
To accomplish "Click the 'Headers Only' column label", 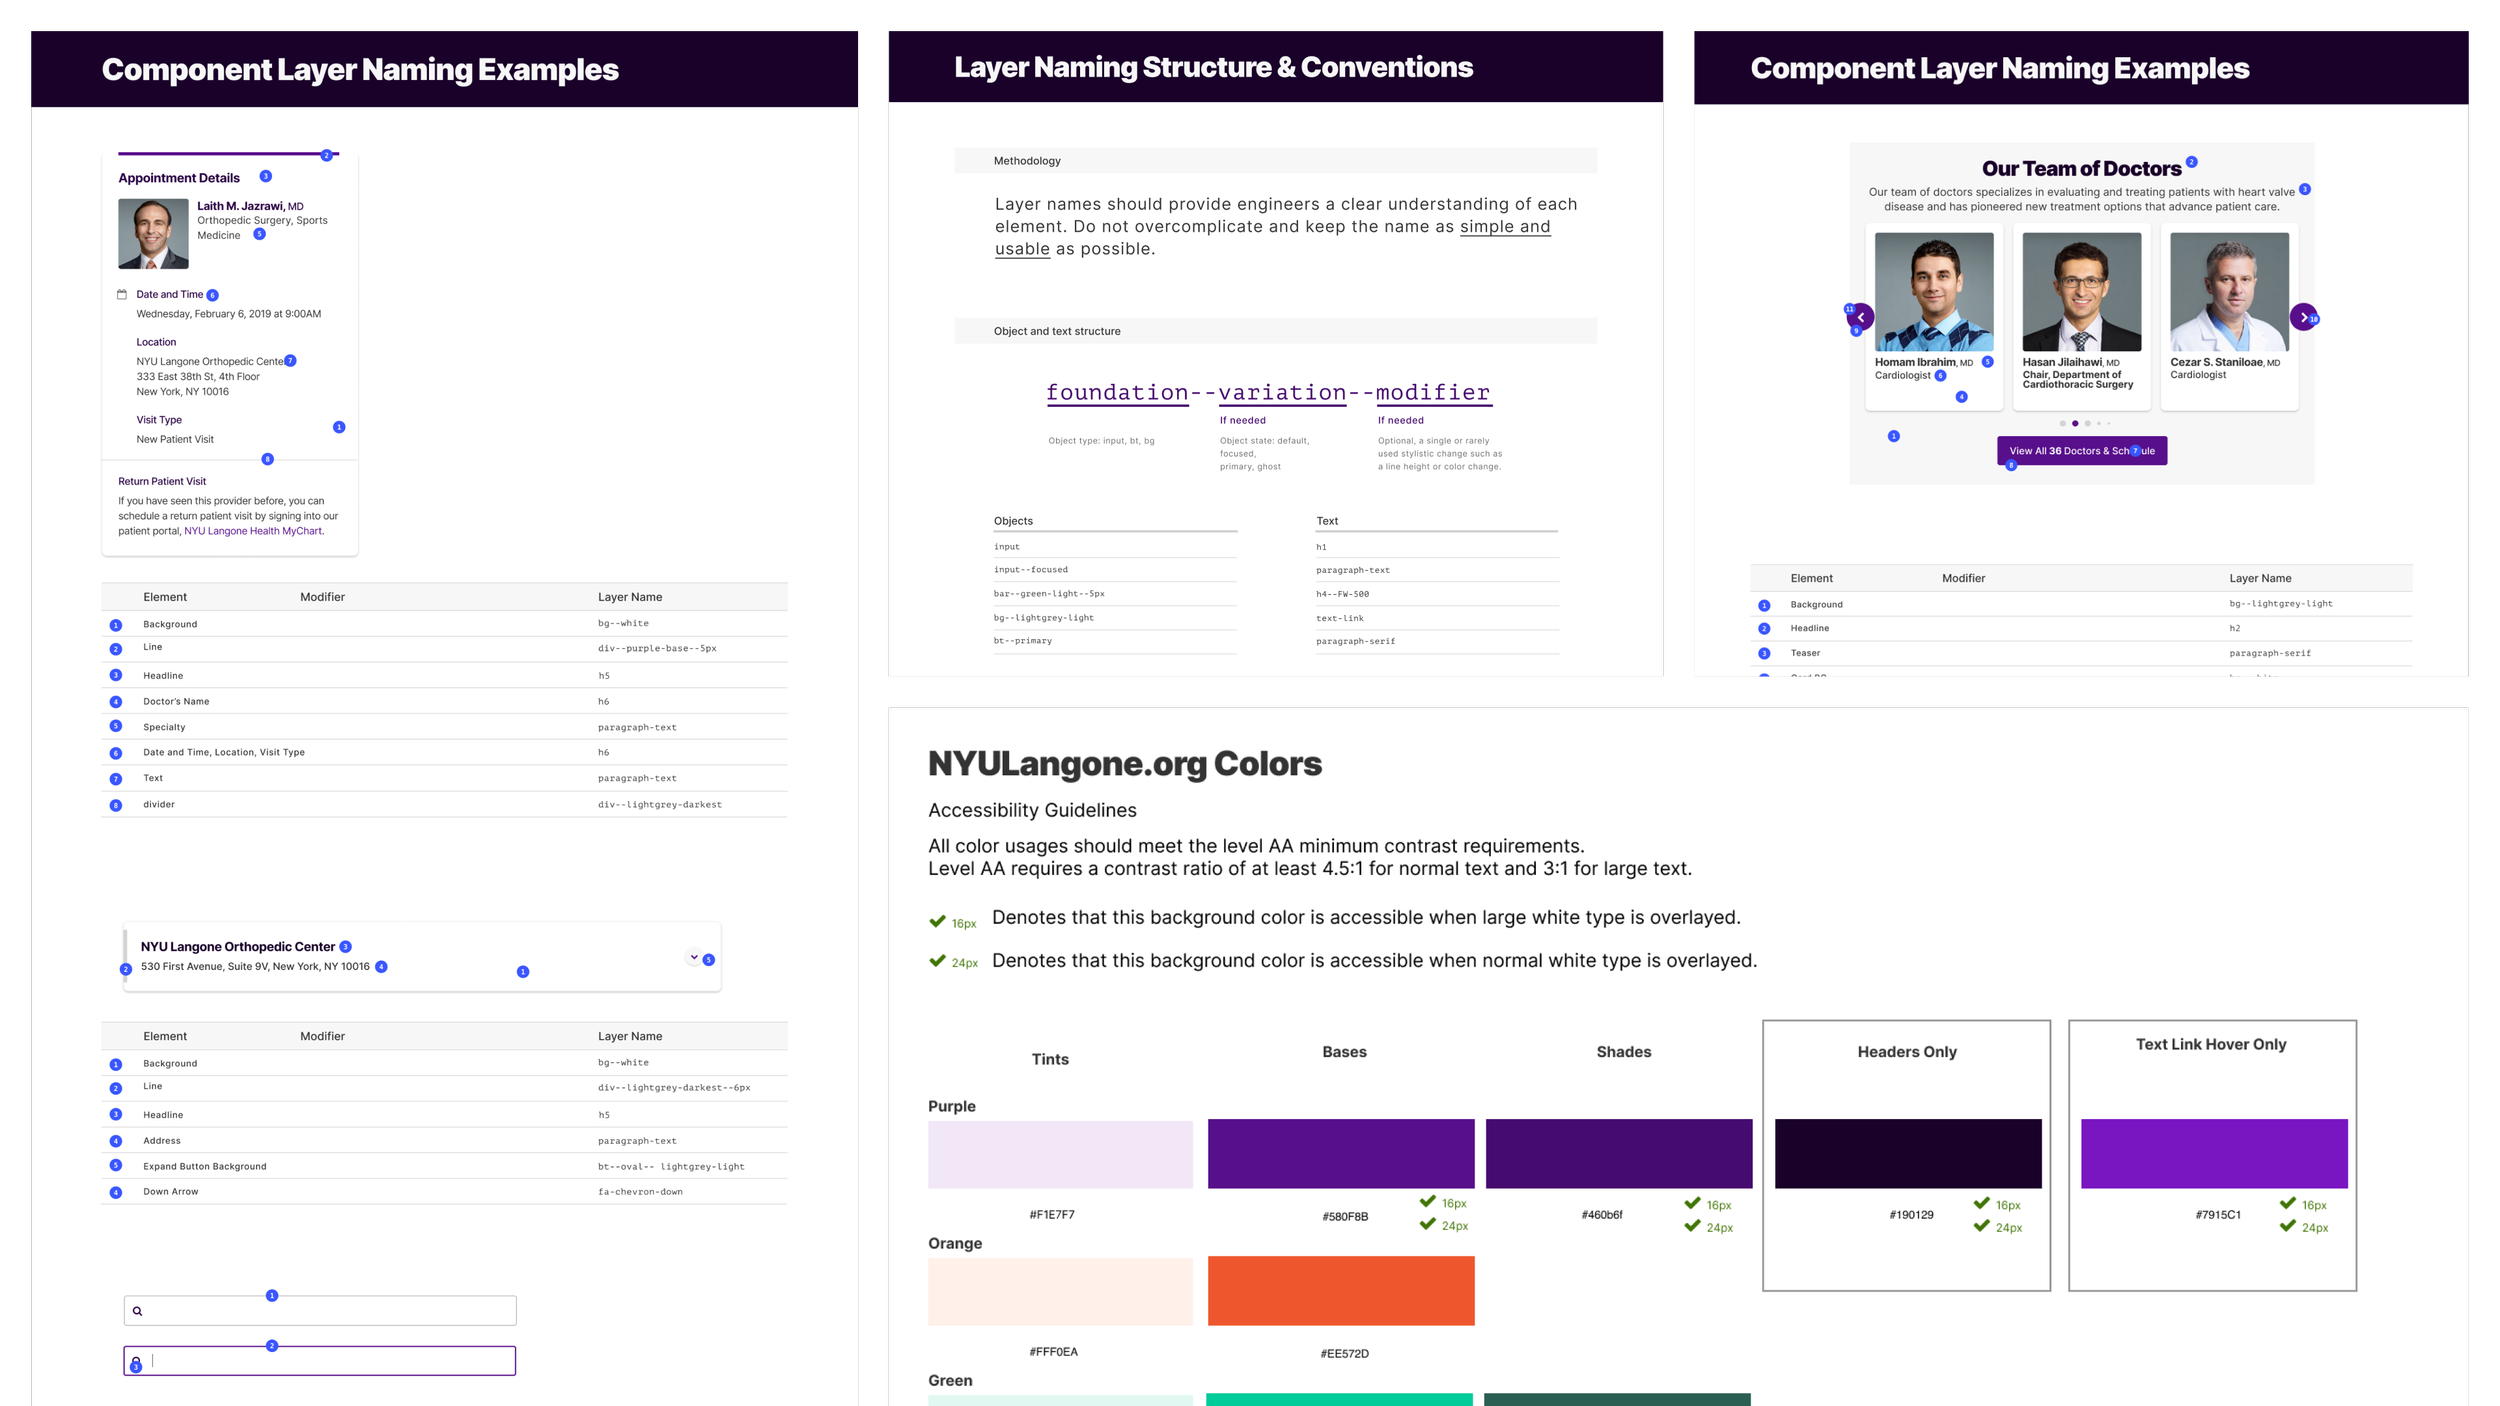I will (1907, 1052).
